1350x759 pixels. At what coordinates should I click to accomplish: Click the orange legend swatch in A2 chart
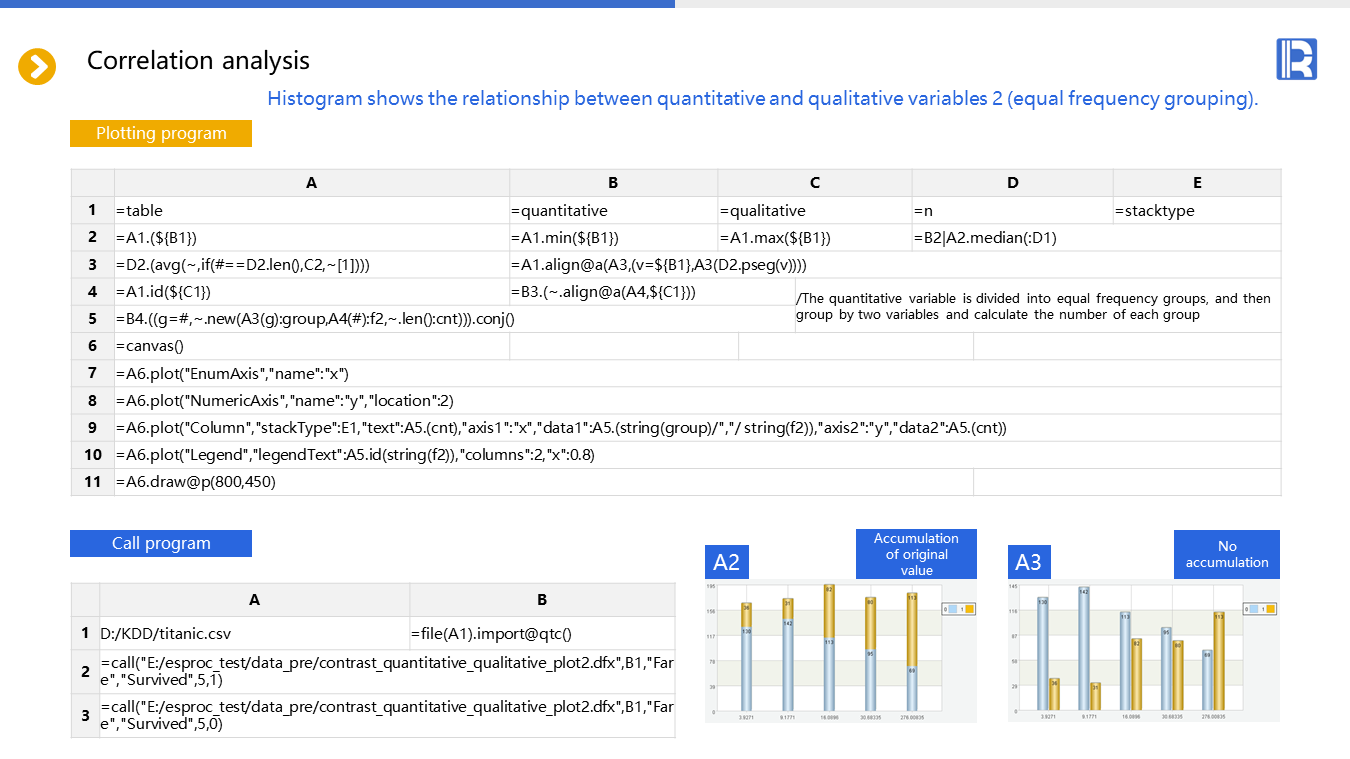click(x=968, y=608)
